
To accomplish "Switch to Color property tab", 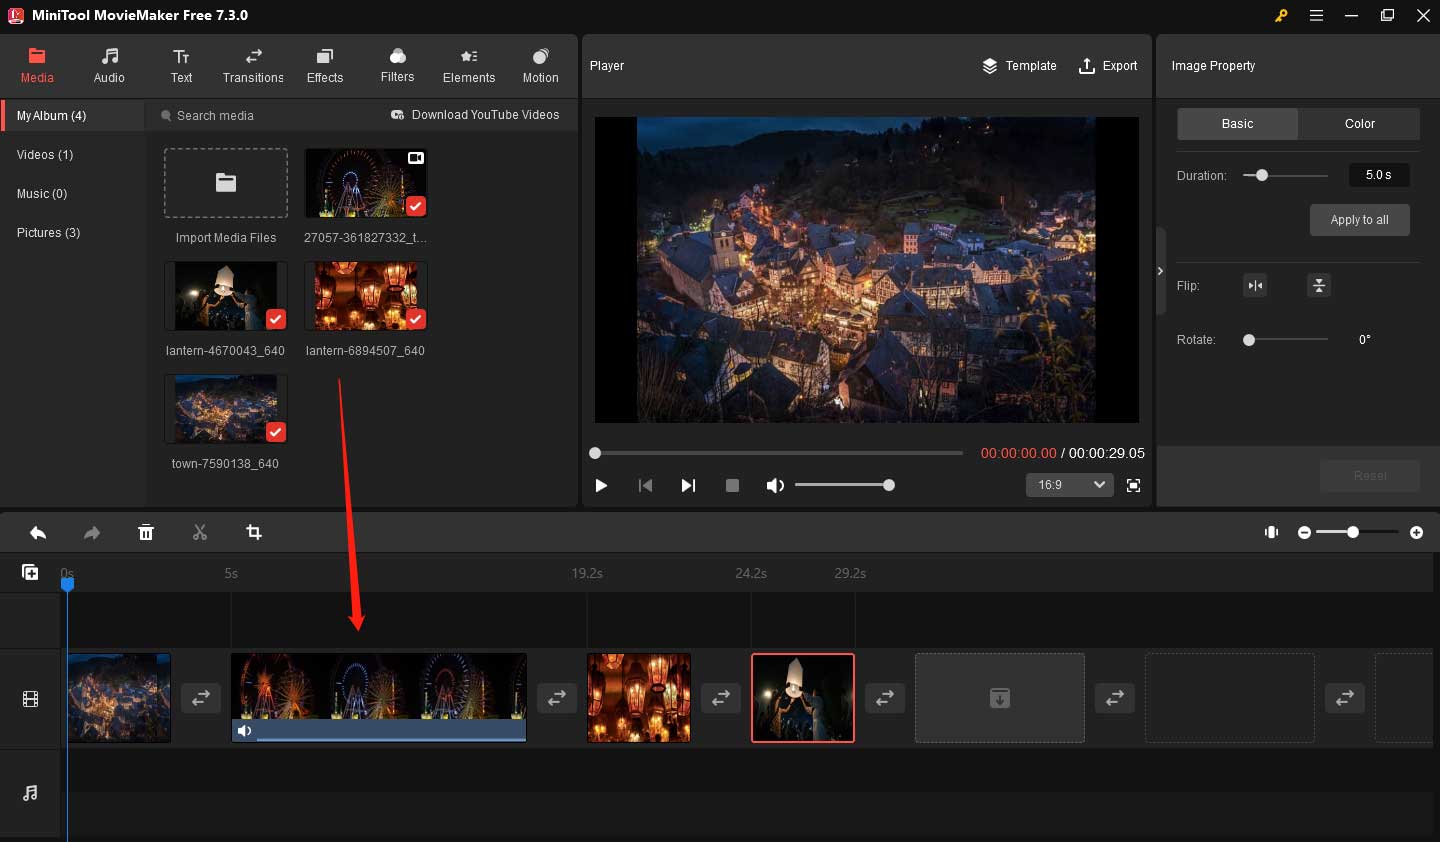I will (x=1359, y=124).
